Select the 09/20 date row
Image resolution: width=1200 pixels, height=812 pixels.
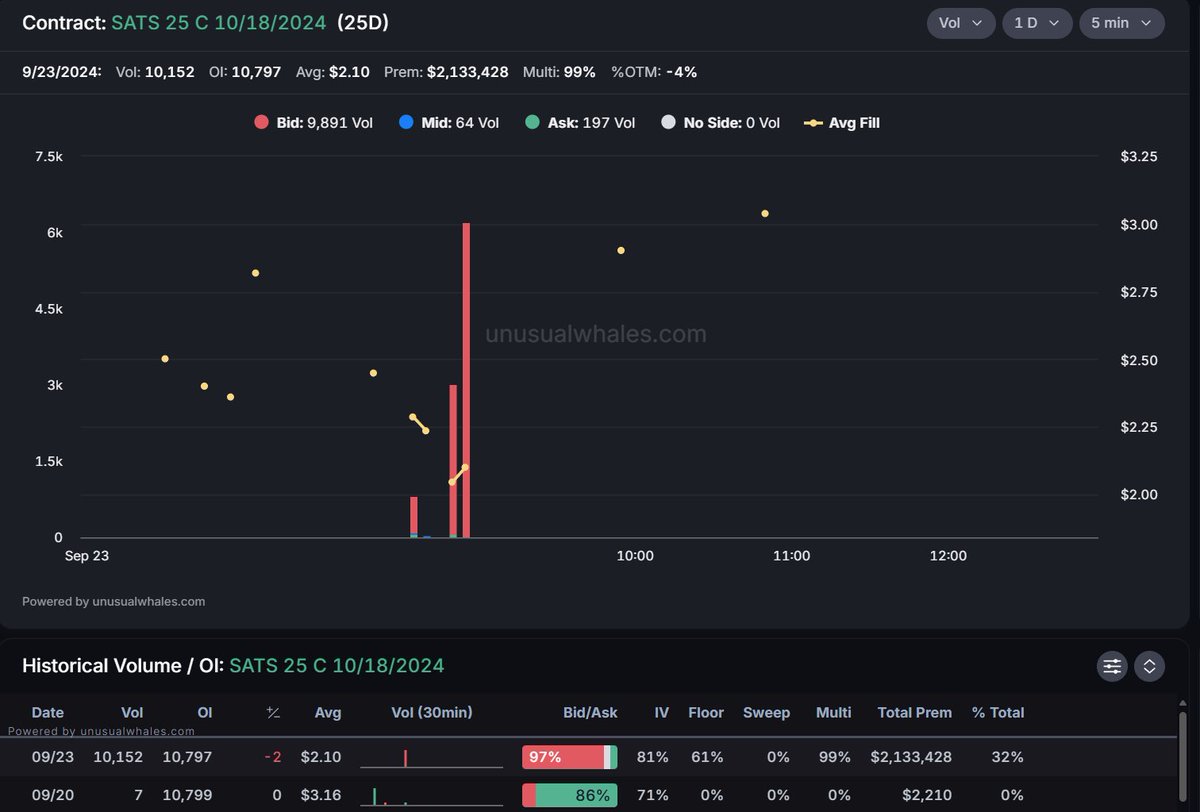pos(588,795)
